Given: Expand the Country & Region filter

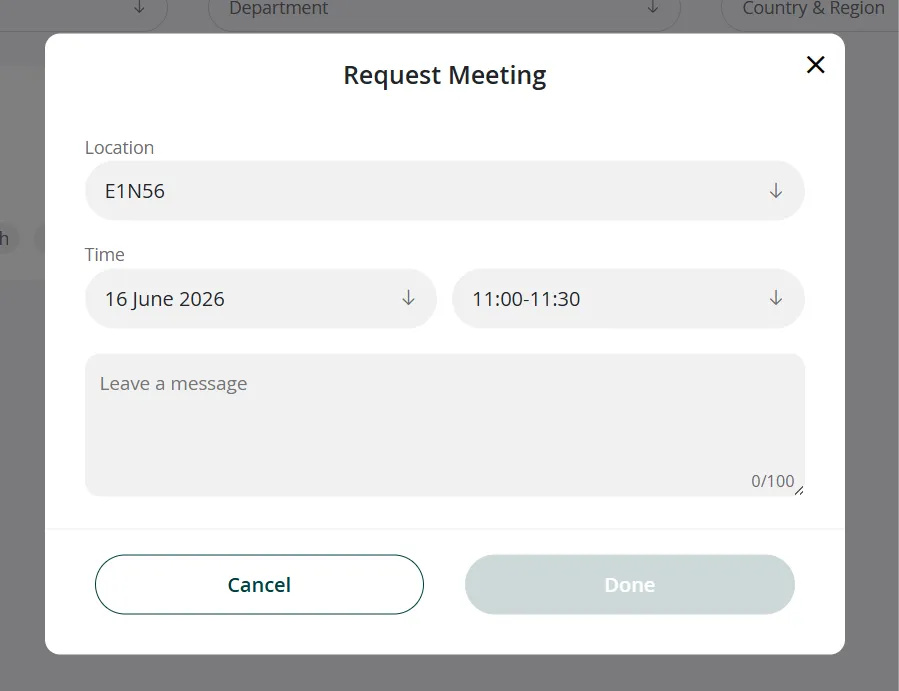Looking at the screenshot, I should tap(812, 9).
